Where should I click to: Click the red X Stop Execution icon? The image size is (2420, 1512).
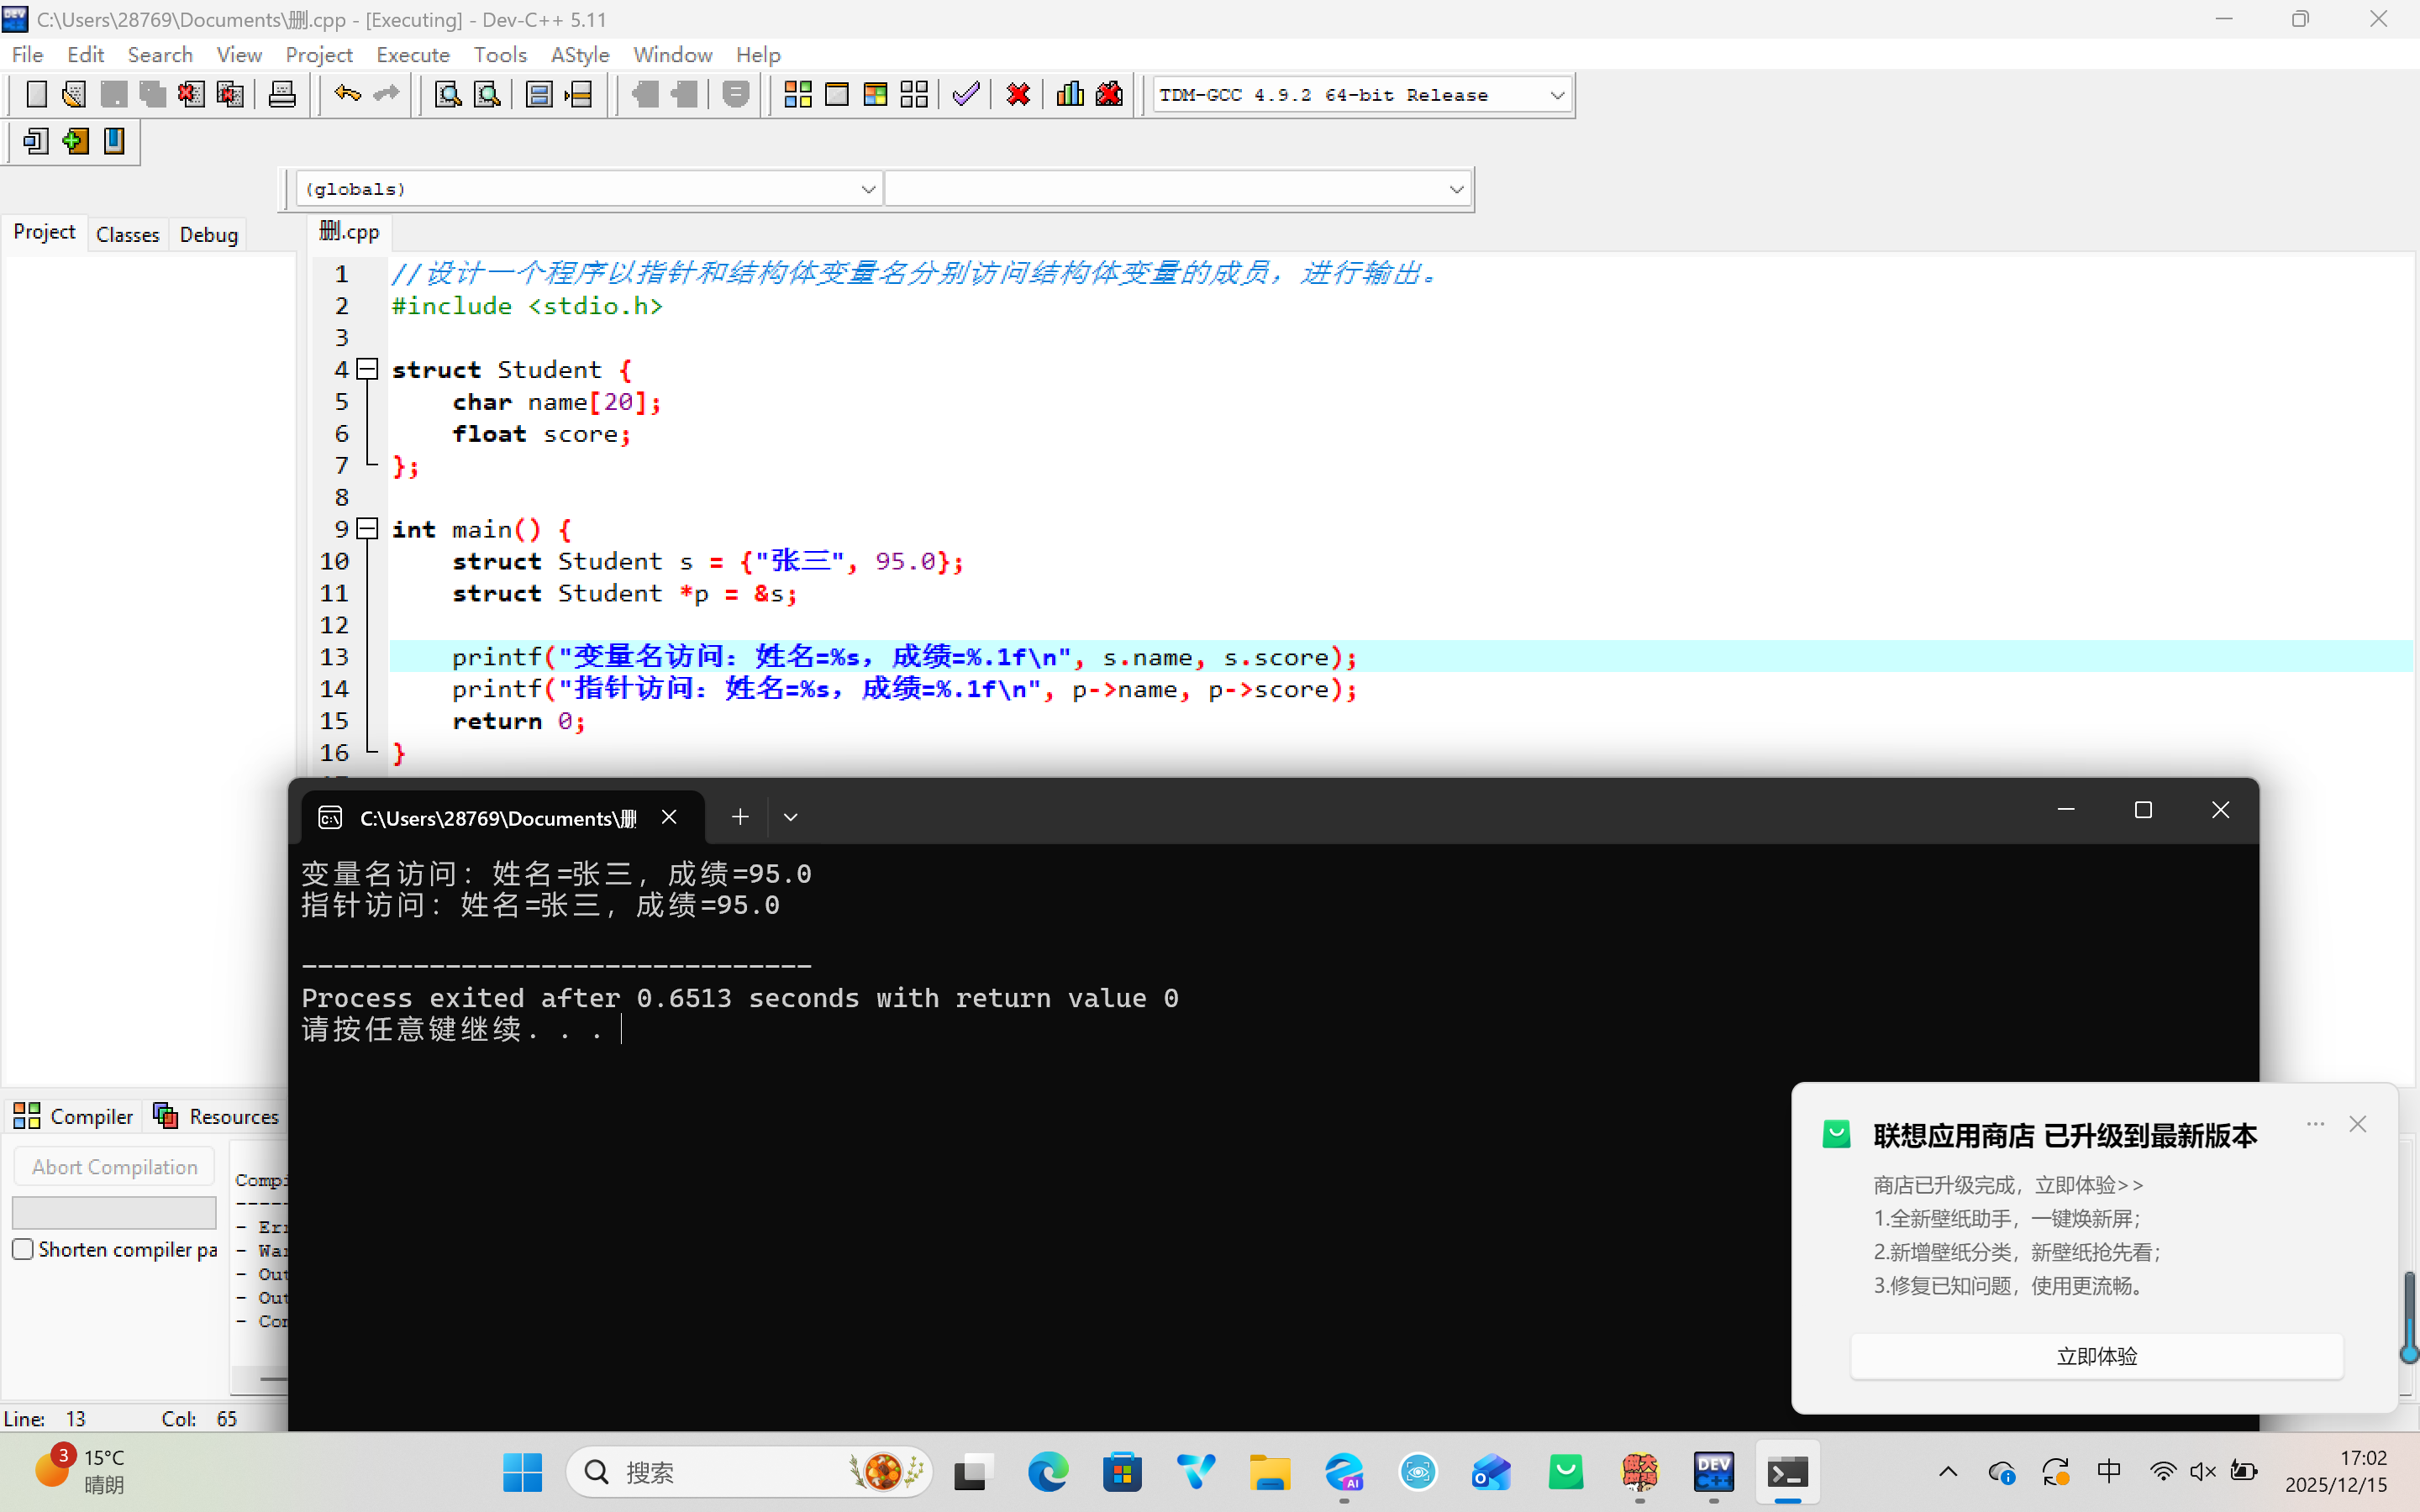1018,95
